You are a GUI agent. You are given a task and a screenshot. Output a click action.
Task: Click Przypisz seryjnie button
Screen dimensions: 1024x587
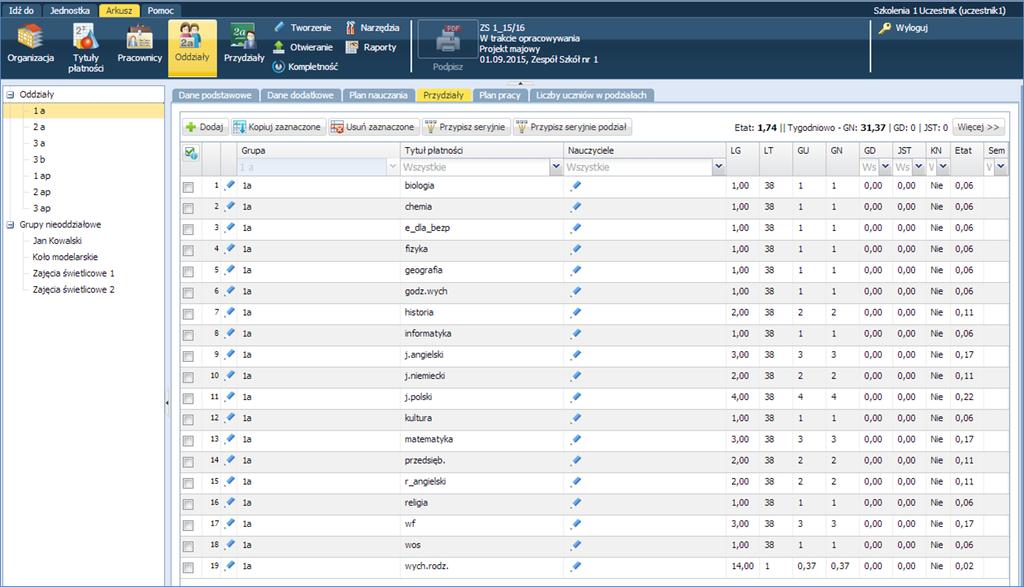(465, 127)
